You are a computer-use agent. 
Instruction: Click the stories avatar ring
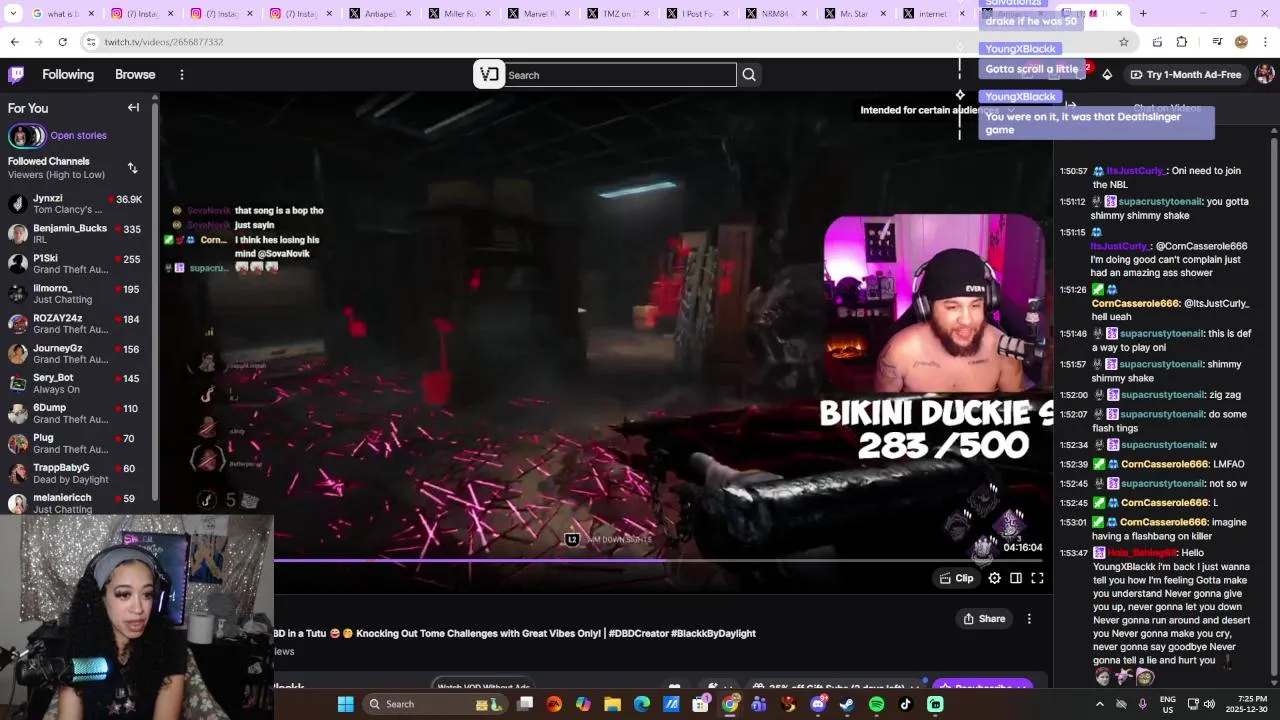click(x=26, y=136)
